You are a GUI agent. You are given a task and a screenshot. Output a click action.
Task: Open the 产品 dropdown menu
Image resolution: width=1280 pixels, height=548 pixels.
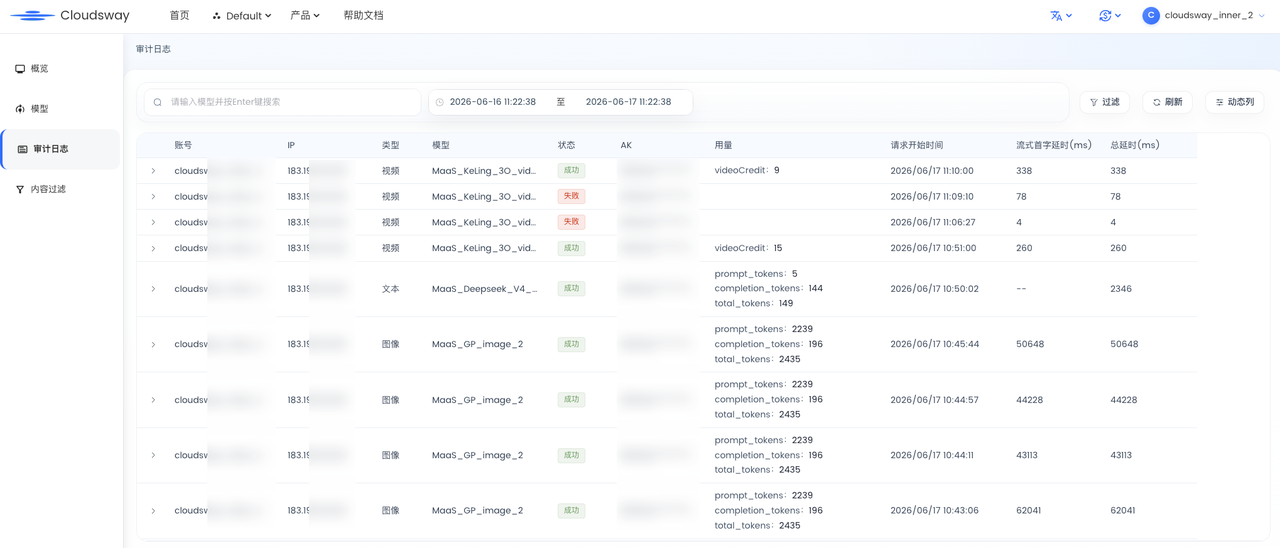(x=305, y=16)
